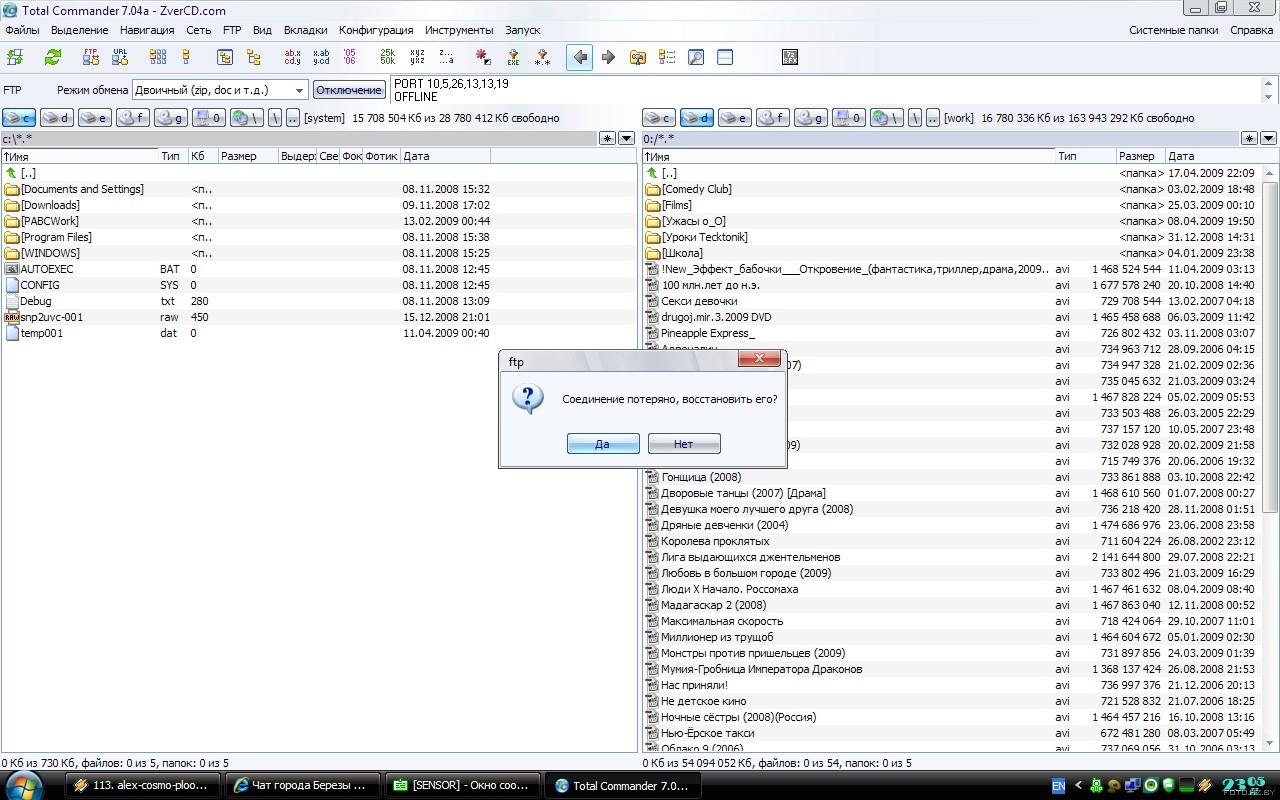This screenshot has height=800, width=1280.
Task: Click the Reread source green arrows icon
Action: (53, 57)
